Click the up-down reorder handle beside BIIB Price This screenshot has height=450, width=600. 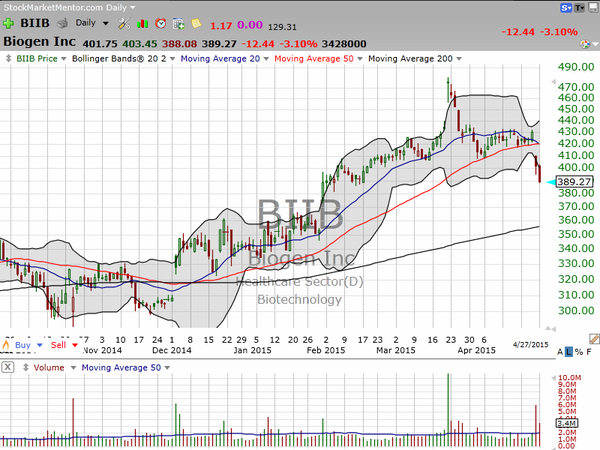coord(8,59)
